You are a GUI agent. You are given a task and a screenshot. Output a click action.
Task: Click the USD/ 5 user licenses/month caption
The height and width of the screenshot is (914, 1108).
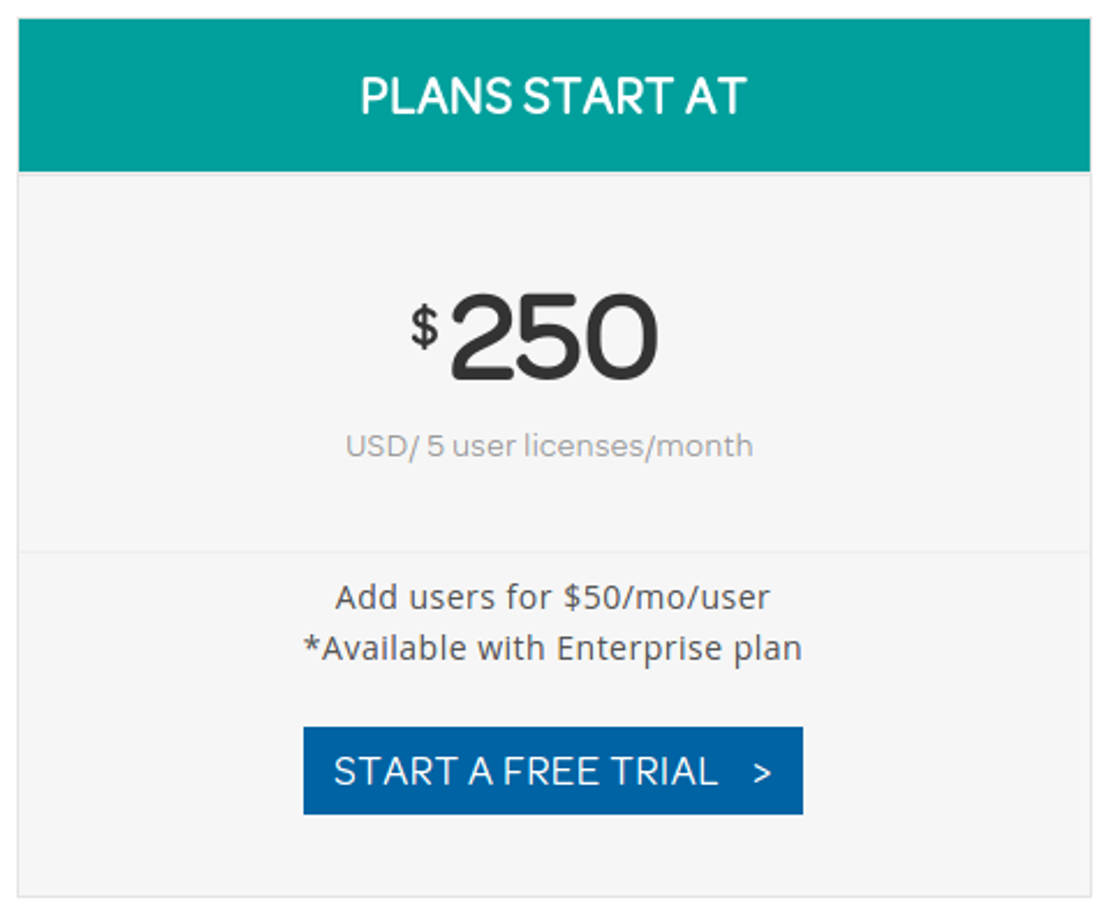coord(549,446)
